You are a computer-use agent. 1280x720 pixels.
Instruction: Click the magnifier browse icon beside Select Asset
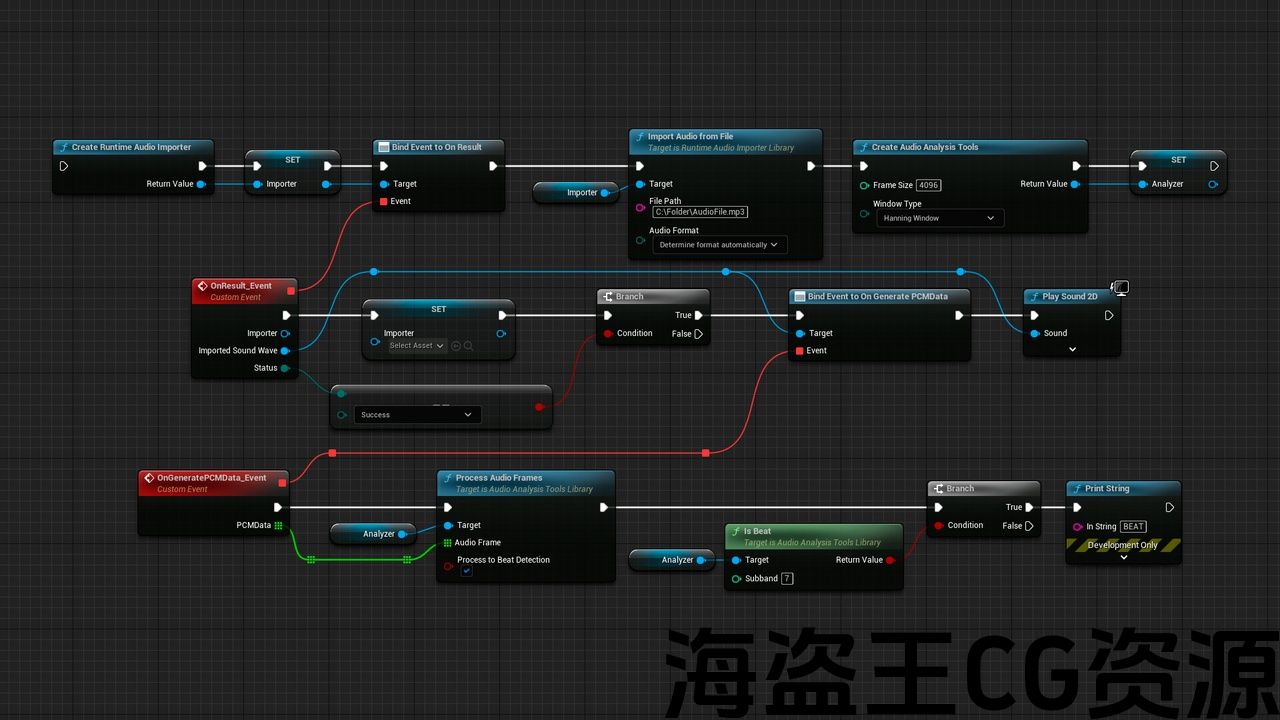pos(468,346)
